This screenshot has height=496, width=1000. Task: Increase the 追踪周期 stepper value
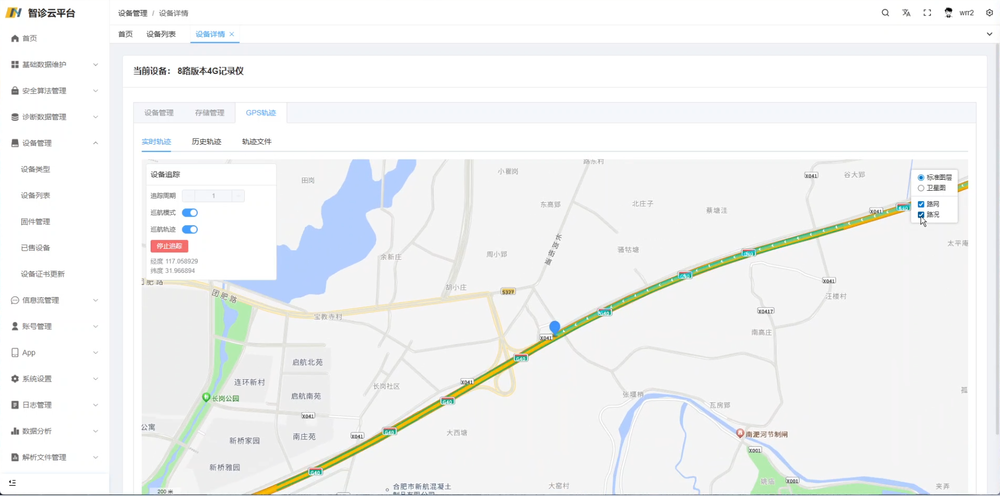238,196
